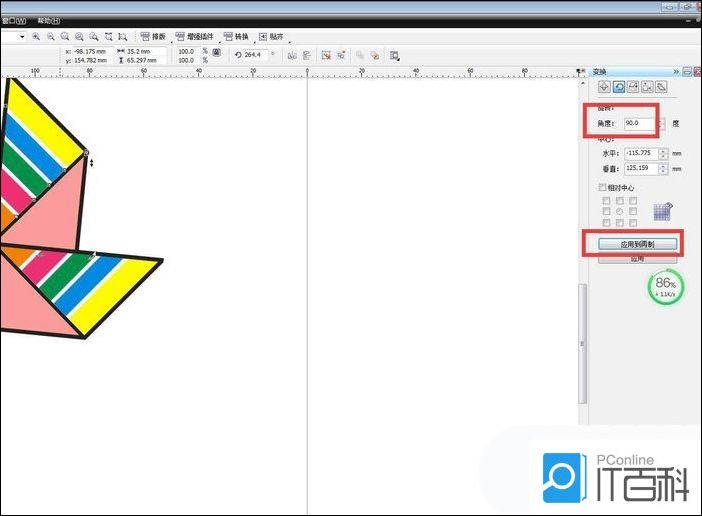Click the 86% network speed widget
This screenshot has width=702, height=516.
(x=665, y=287)
